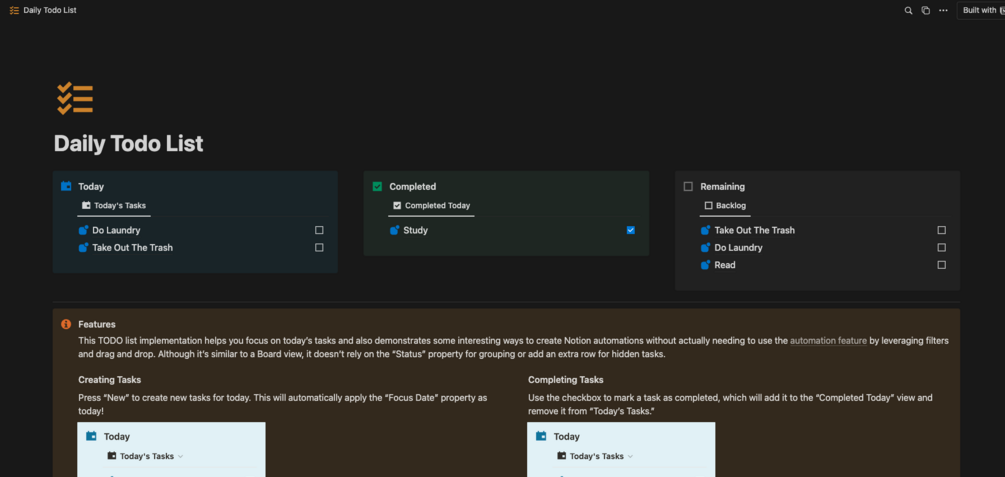
Task: Tick Take Out The Trash in Backlog
Action: (941, 230)
